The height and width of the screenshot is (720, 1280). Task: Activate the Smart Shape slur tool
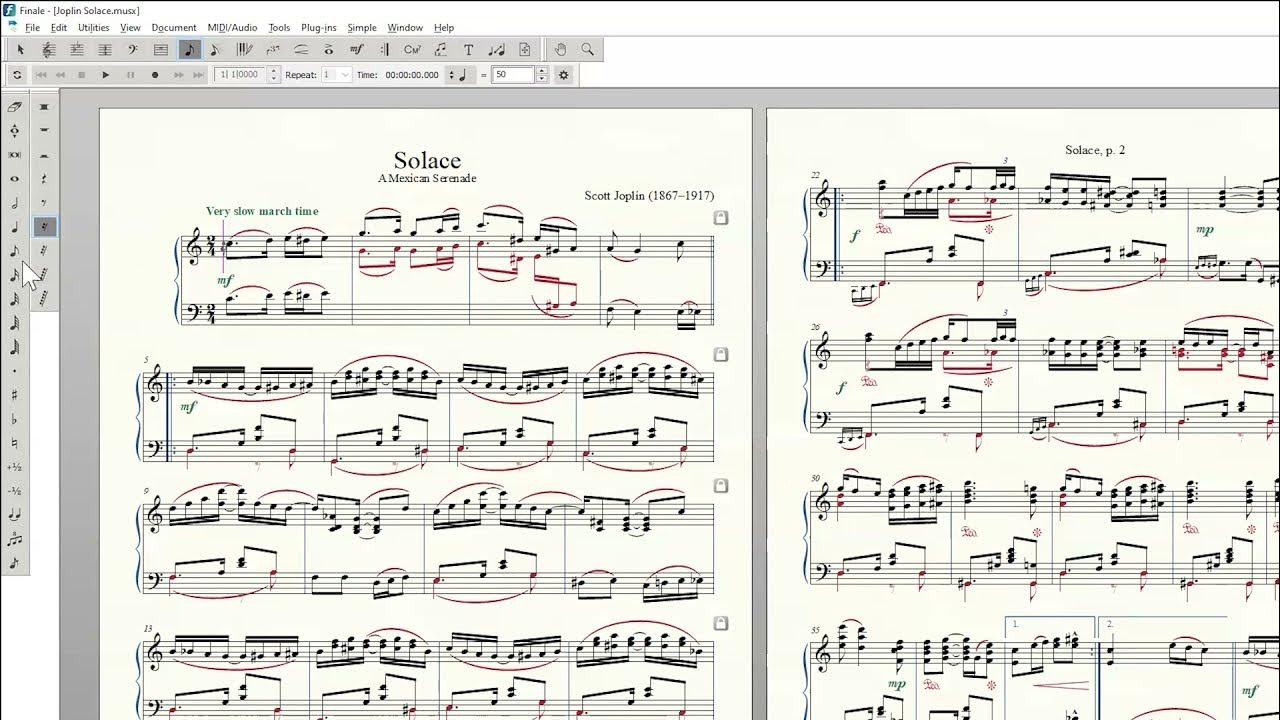301,49
